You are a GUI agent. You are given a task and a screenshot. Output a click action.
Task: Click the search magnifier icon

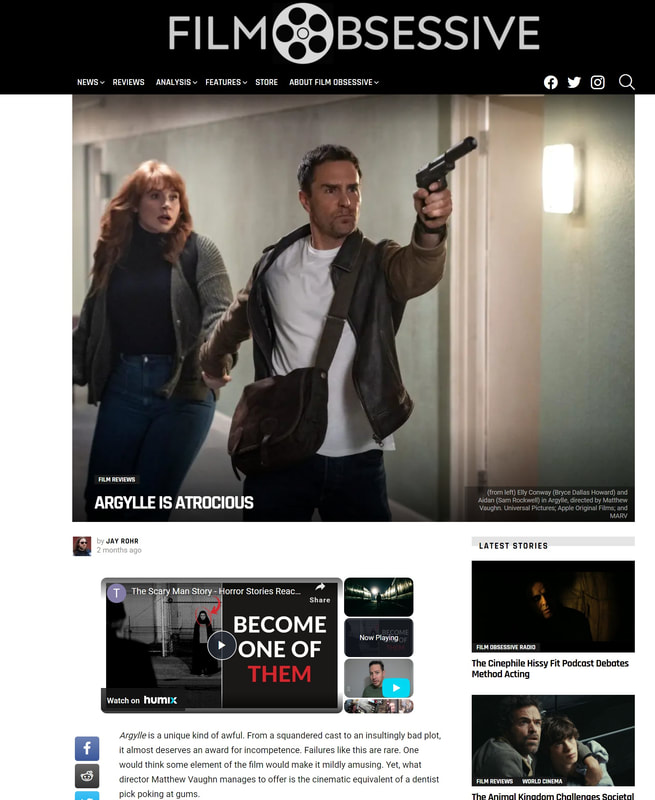626,82
